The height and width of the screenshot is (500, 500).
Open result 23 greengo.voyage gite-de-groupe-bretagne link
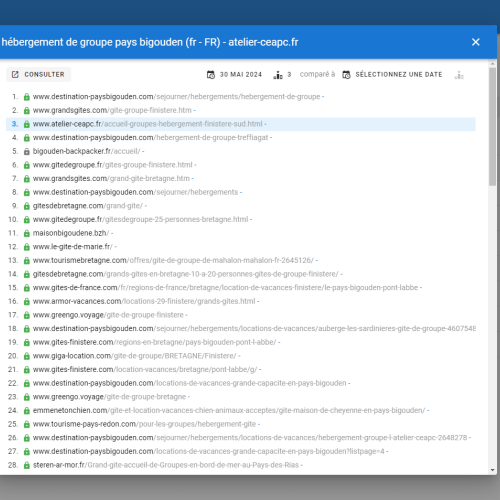click(x=109, y=397)
